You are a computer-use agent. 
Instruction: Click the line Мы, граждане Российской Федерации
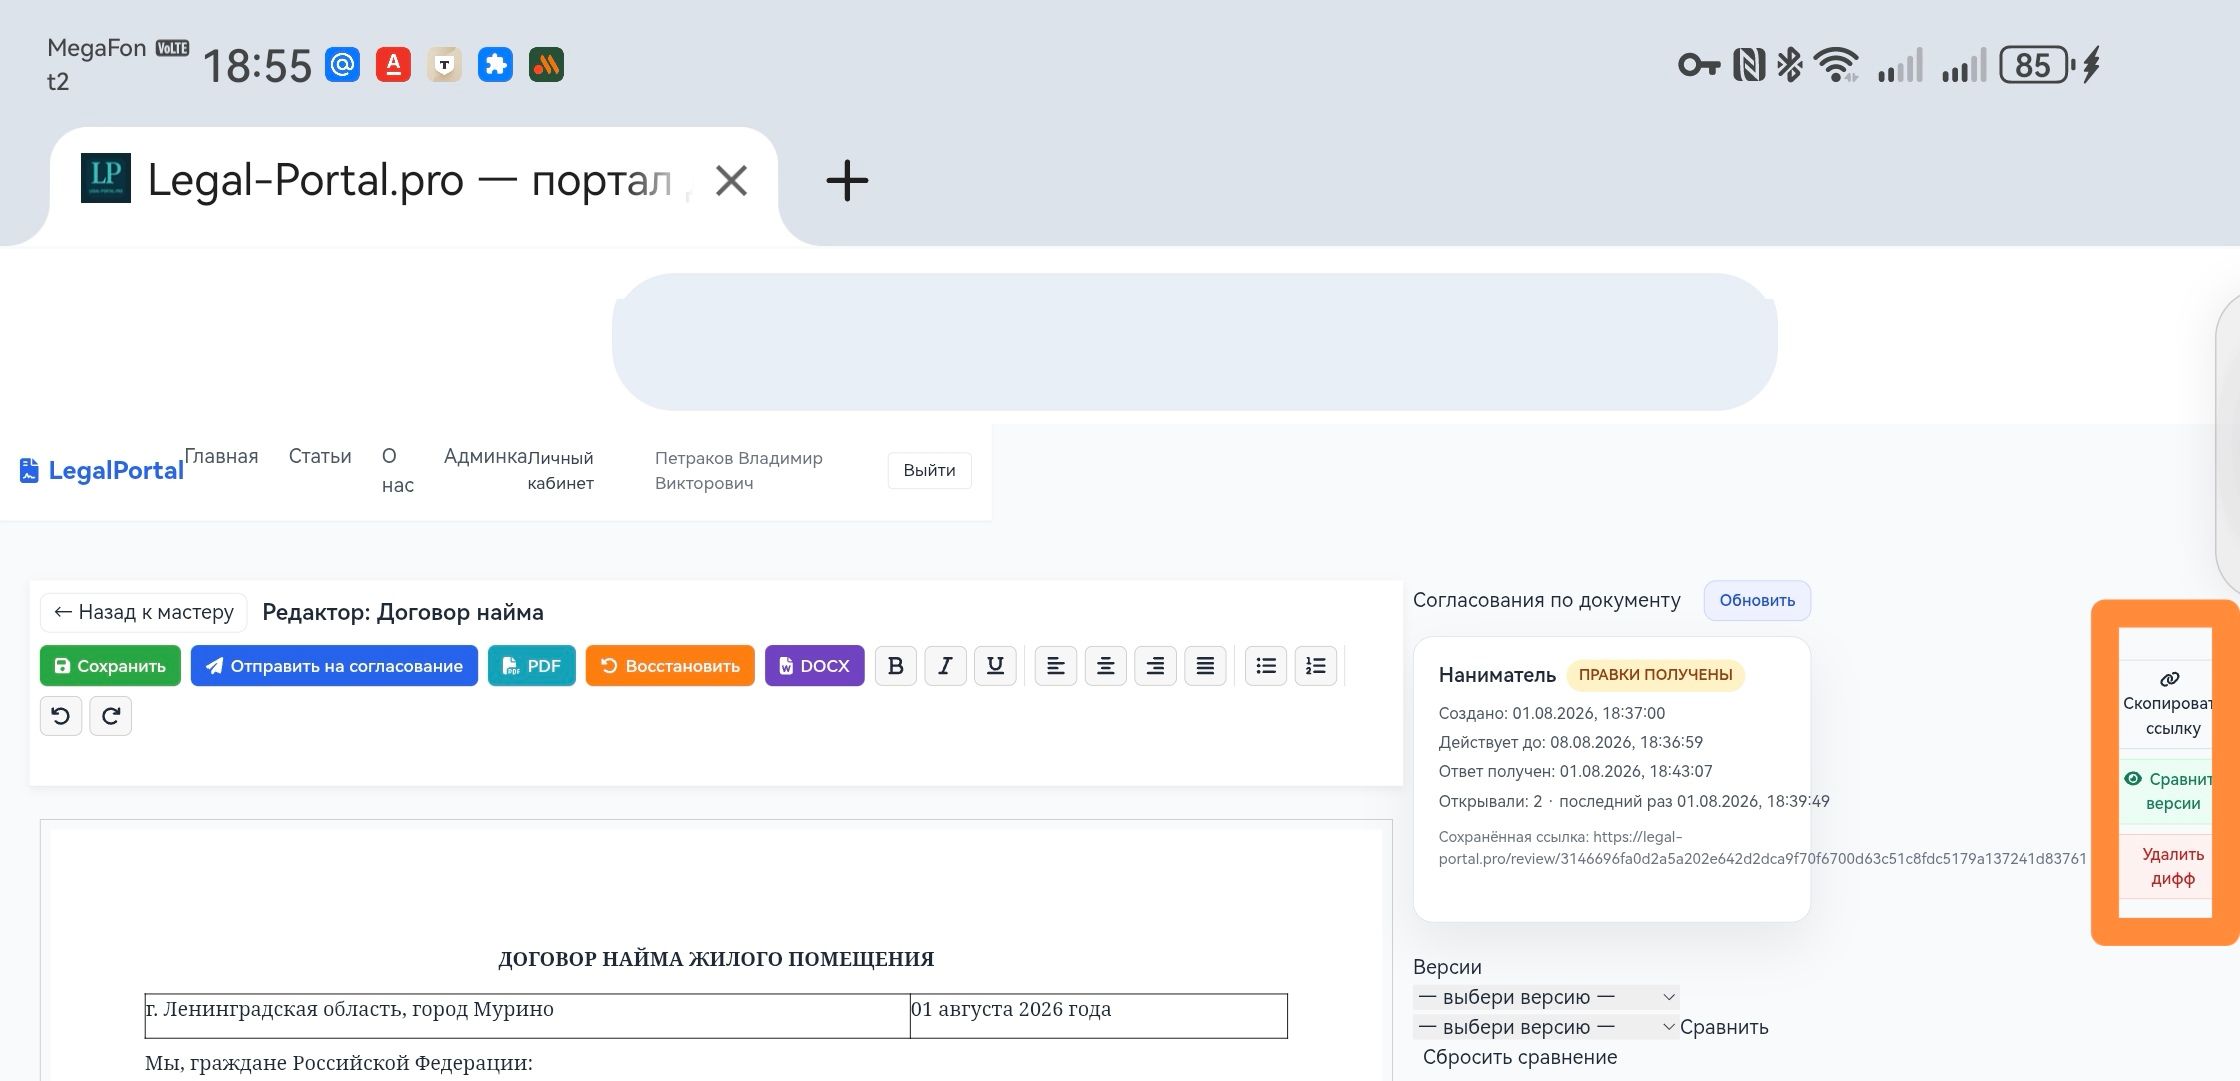click(x=338, y=1063)
